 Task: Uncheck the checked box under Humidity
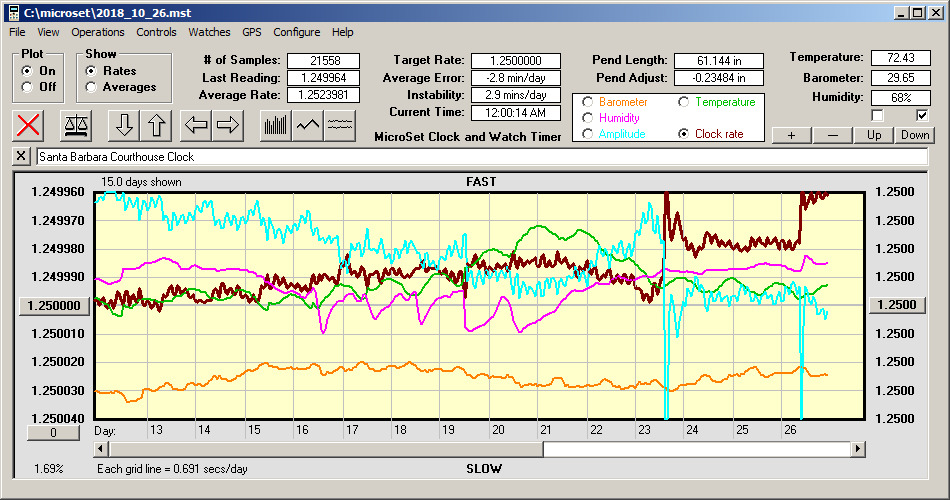coord(922,116)
